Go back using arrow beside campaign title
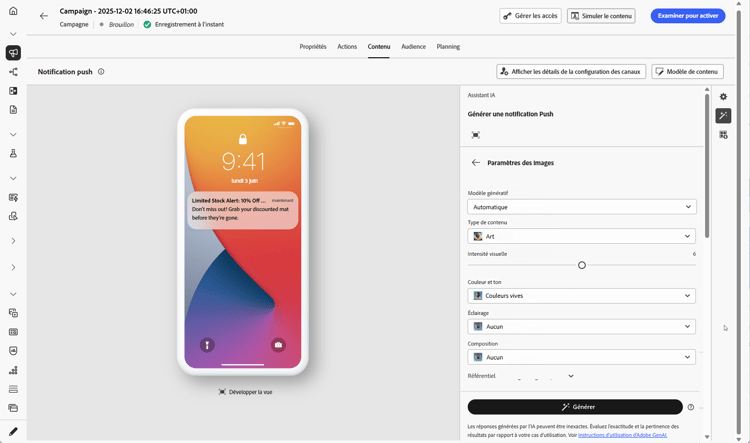 point(44,16)
